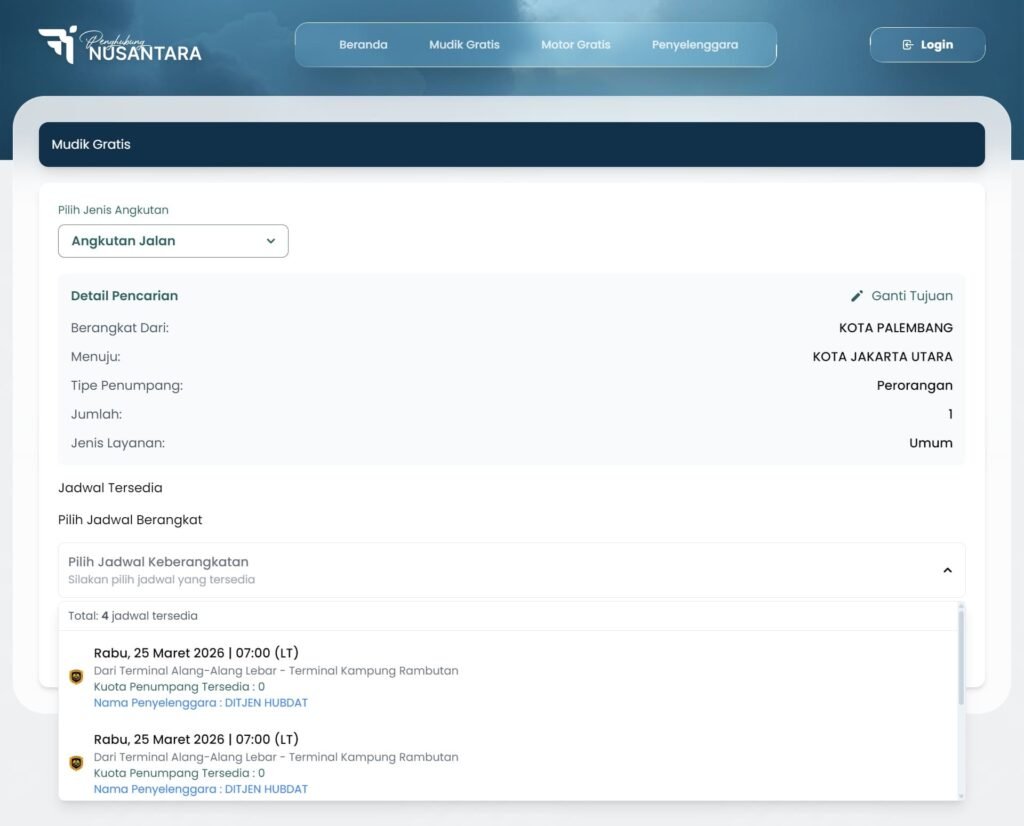Click the pencil icon next to Ganti Tujuan
The image size is (1024, 826).
(857, 296)
